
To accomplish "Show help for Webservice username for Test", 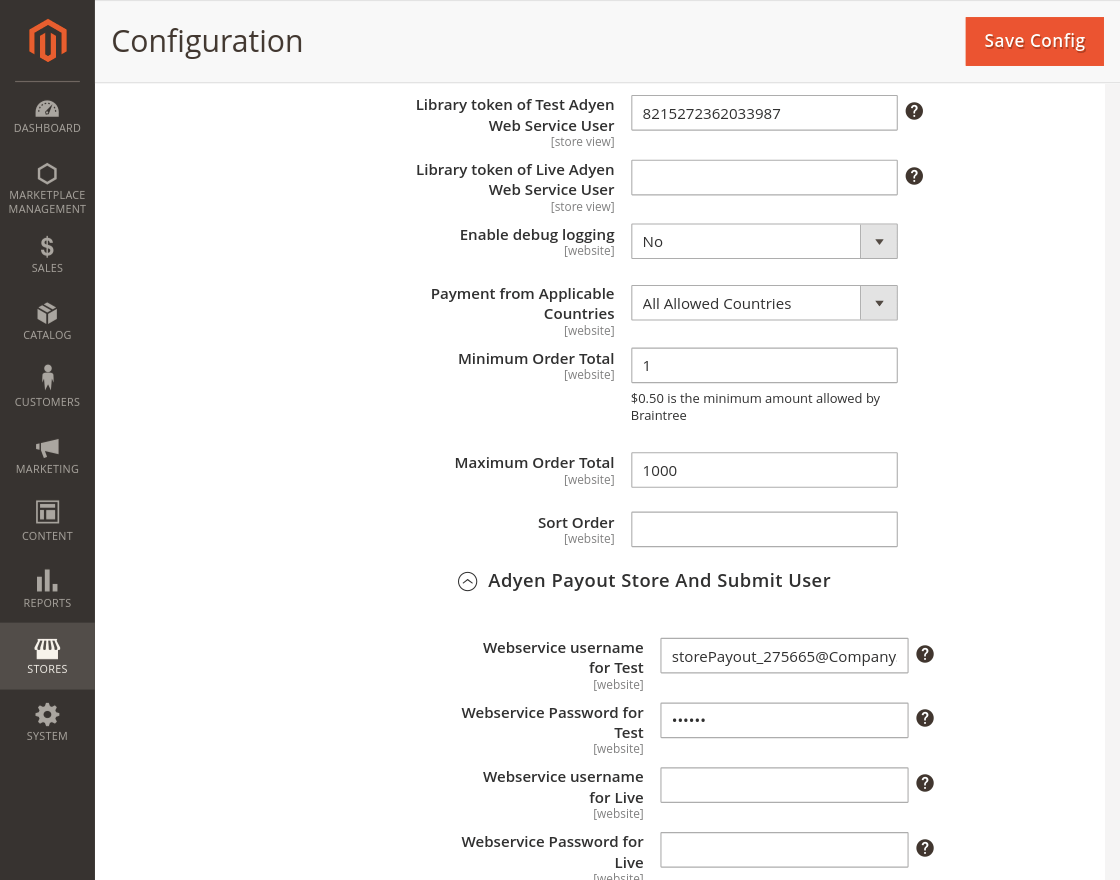I will point(925,654).
